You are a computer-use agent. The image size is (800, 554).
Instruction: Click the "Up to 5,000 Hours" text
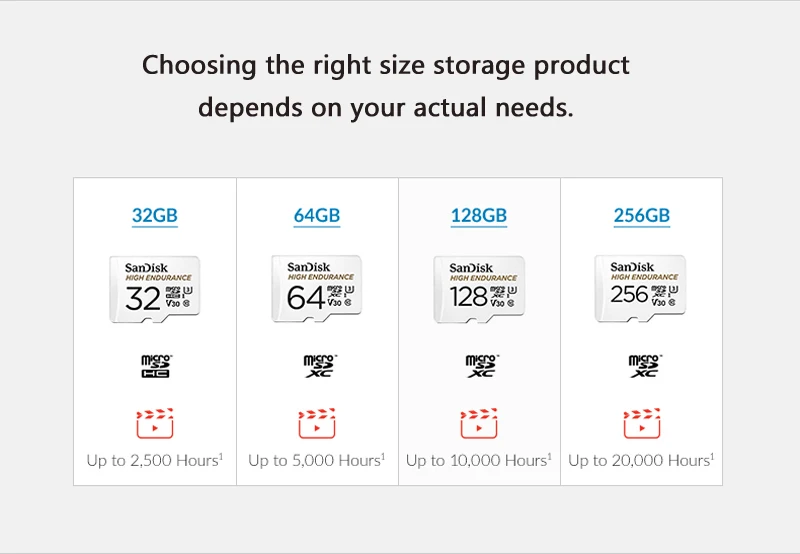[316, 460]
